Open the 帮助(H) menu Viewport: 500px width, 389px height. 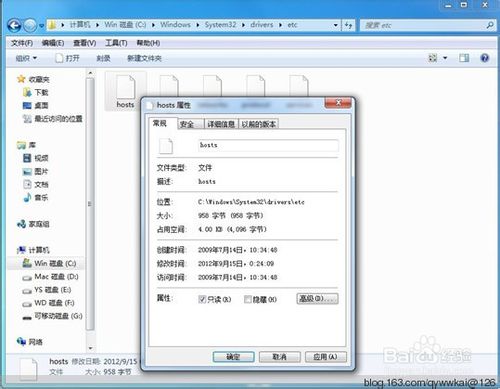pyautogui.click(x=148, y=43)
